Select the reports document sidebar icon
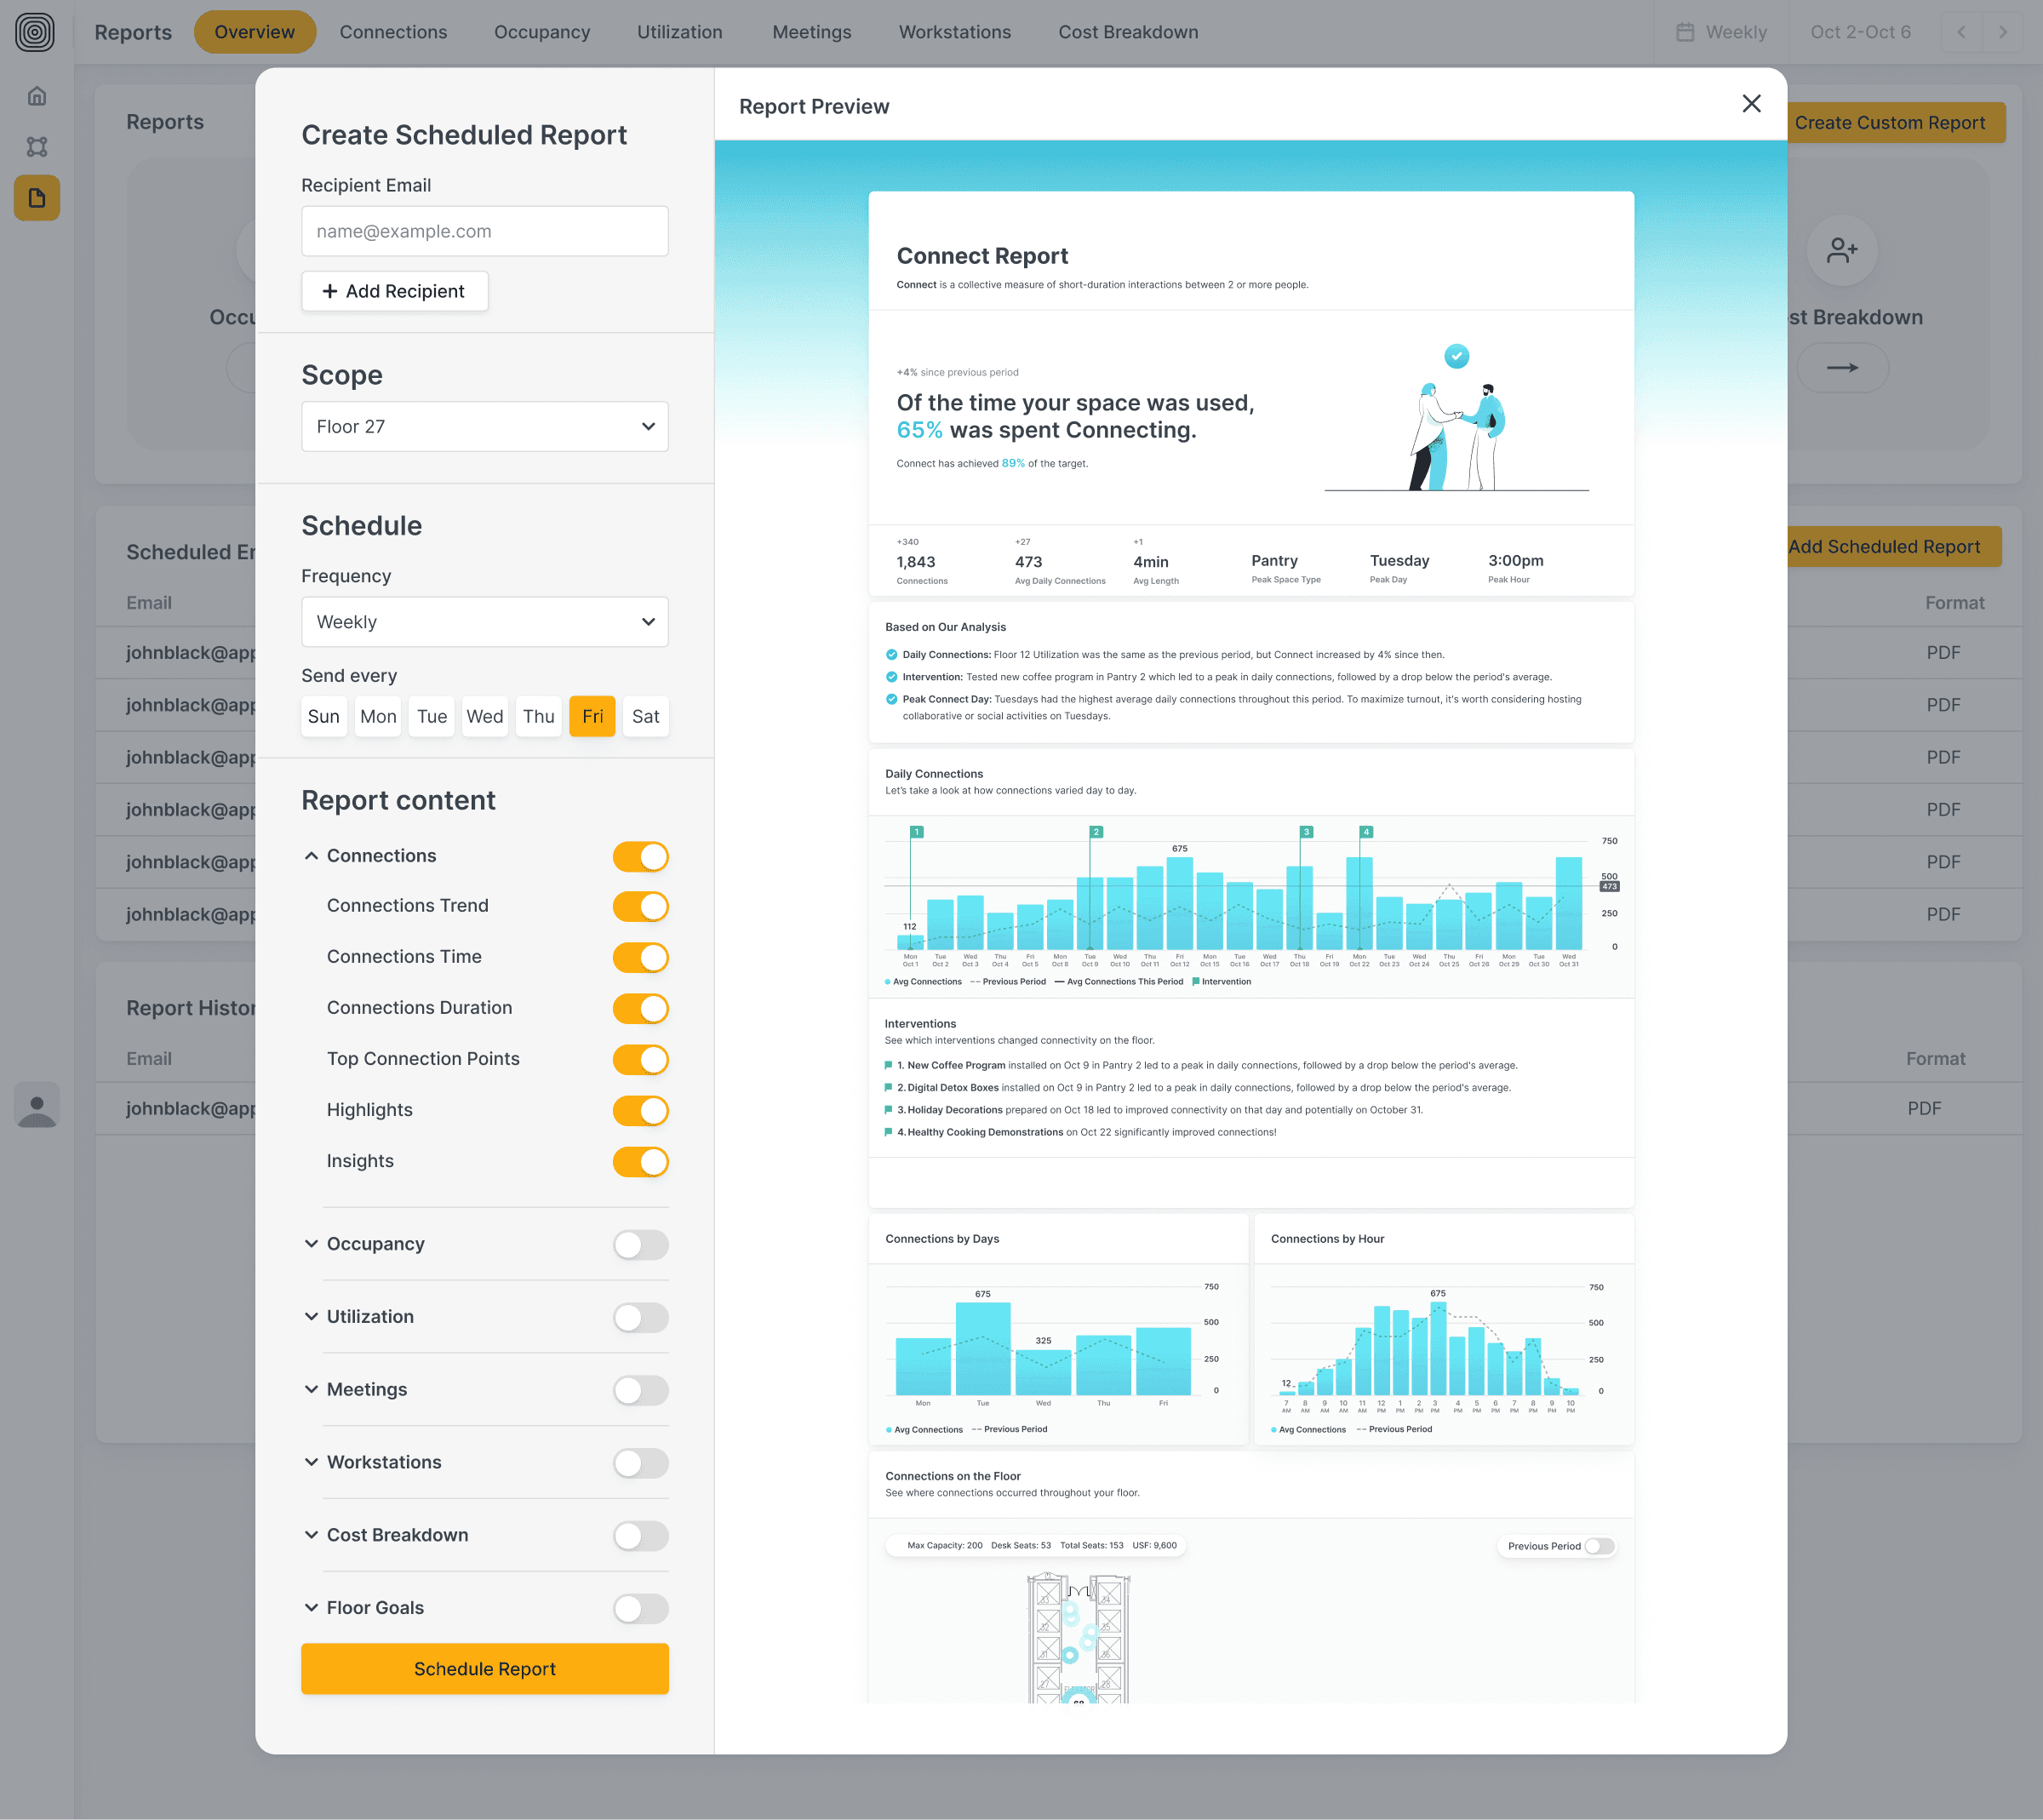Viewport: 2043px width, 1820px height. point(37,198)
